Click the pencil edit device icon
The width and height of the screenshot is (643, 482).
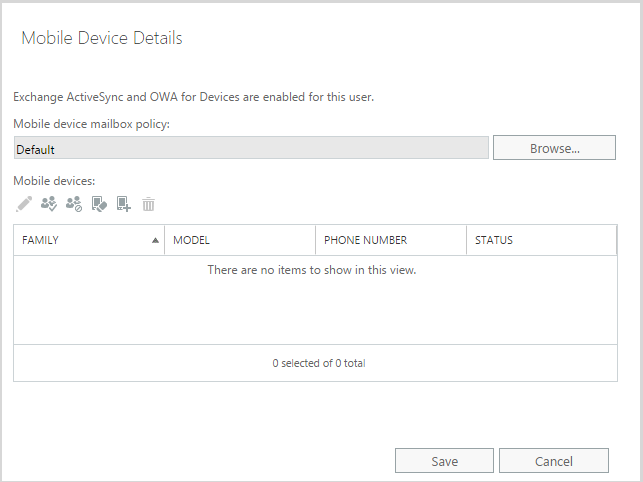click(x=24, y=204)
